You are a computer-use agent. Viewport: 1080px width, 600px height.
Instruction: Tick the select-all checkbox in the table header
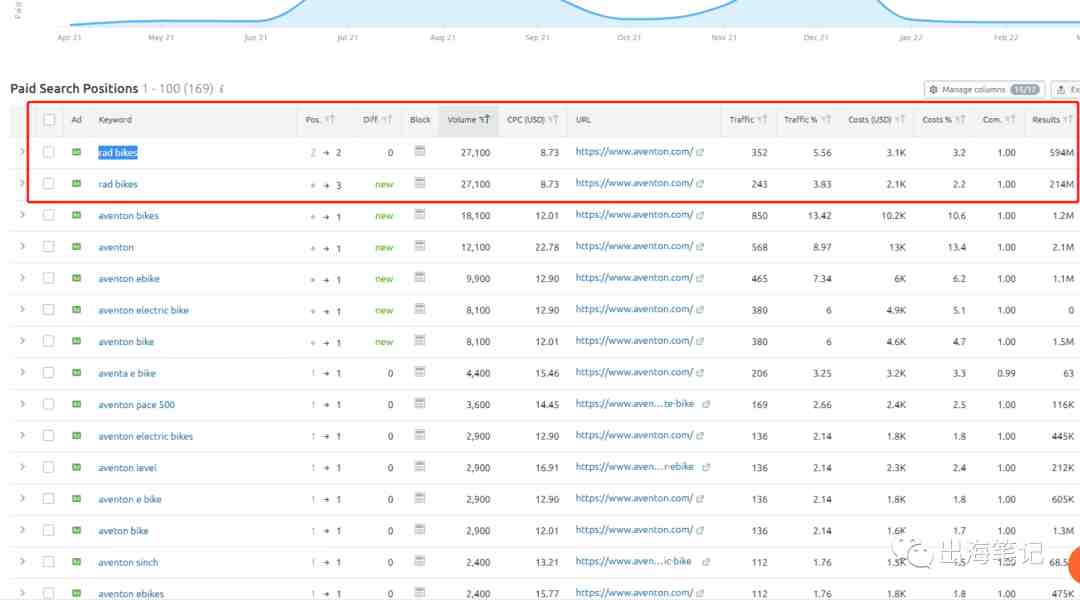click(49, 120)
